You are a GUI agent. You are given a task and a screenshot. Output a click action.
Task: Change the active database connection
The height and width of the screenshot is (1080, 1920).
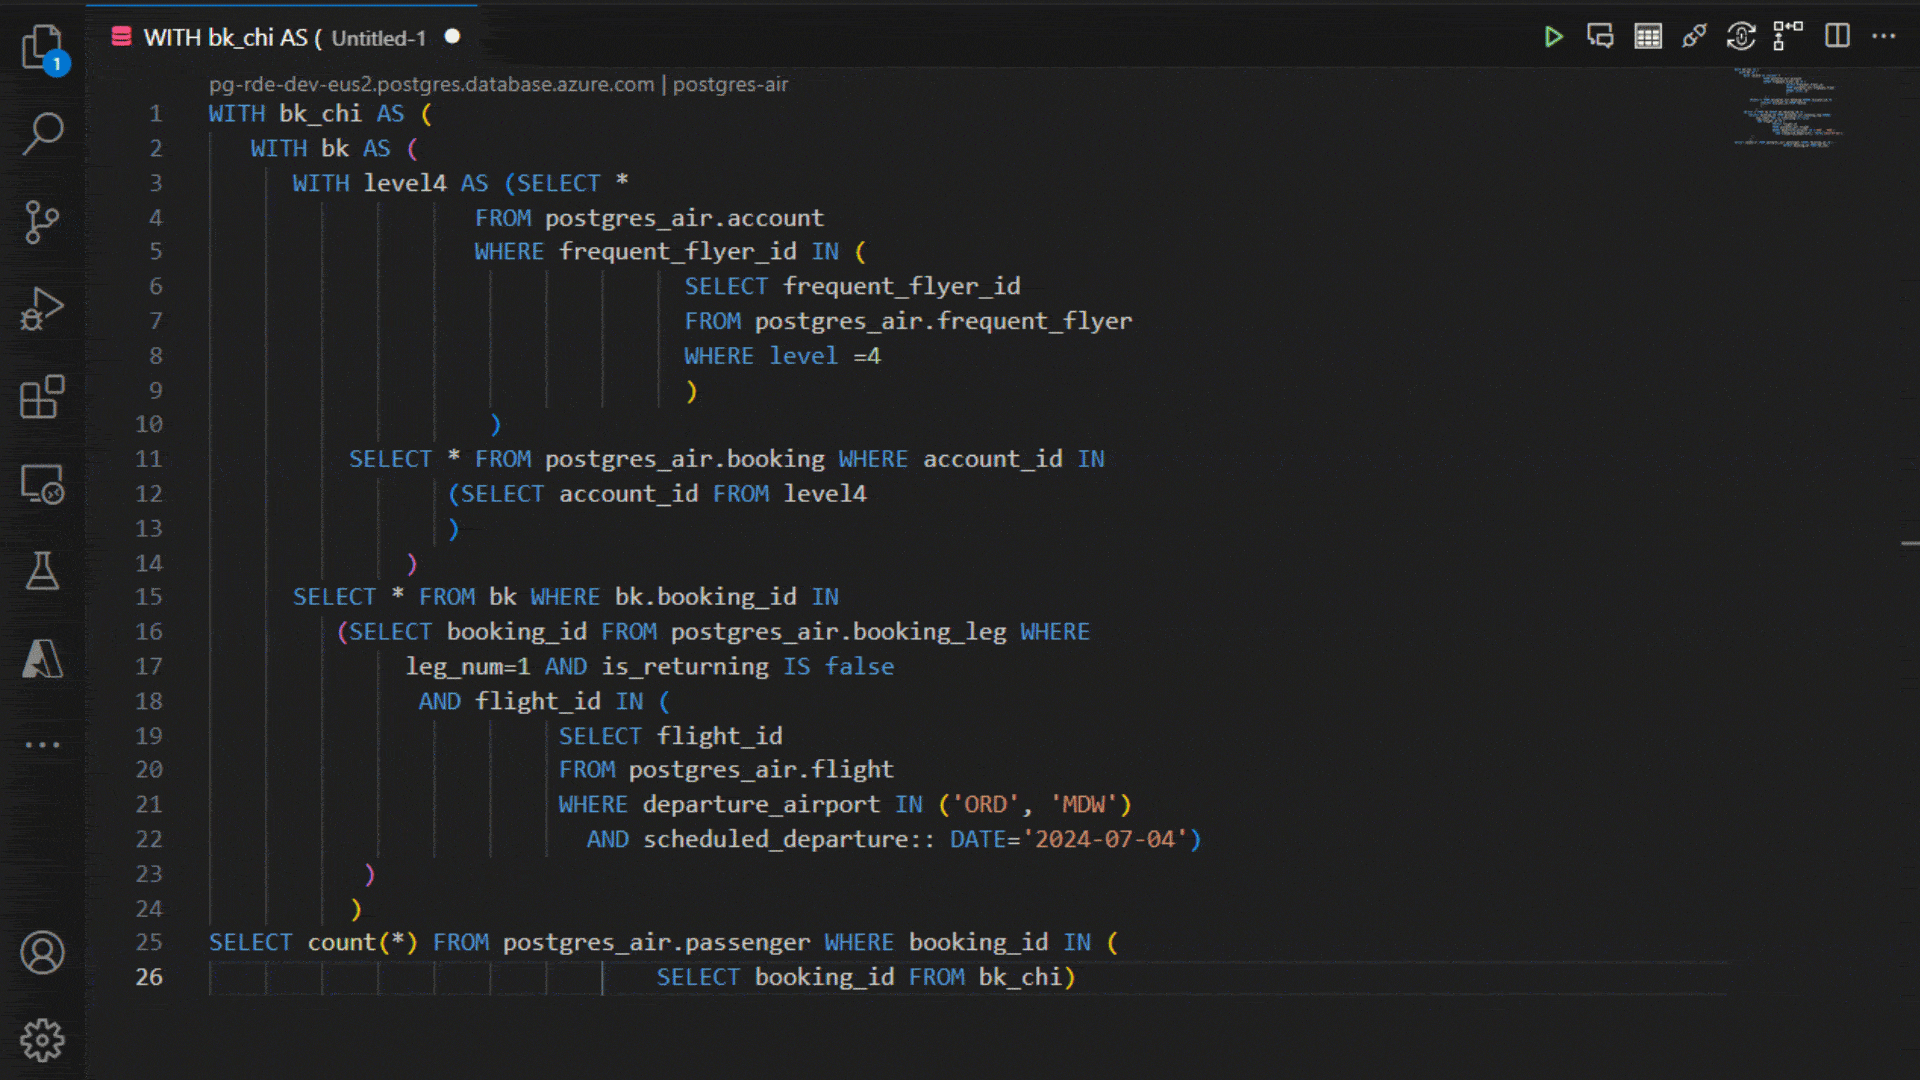[1740, 36]
